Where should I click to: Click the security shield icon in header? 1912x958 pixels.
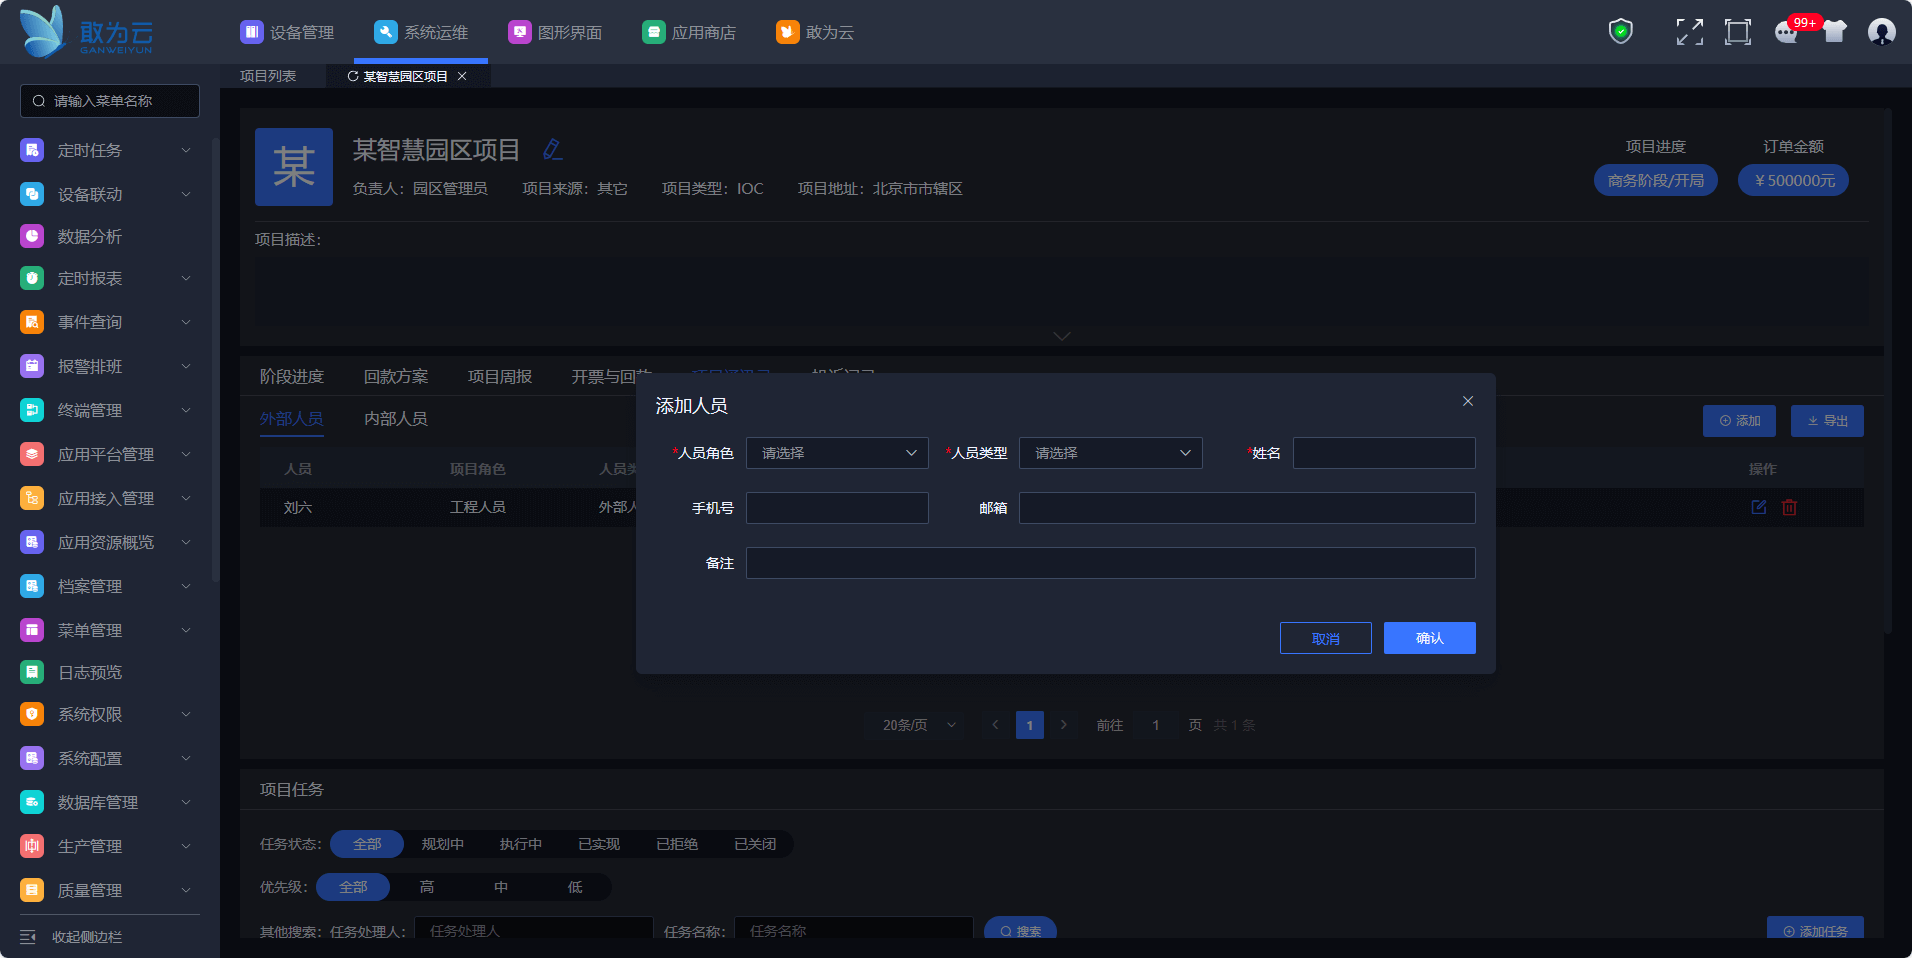1620,32
